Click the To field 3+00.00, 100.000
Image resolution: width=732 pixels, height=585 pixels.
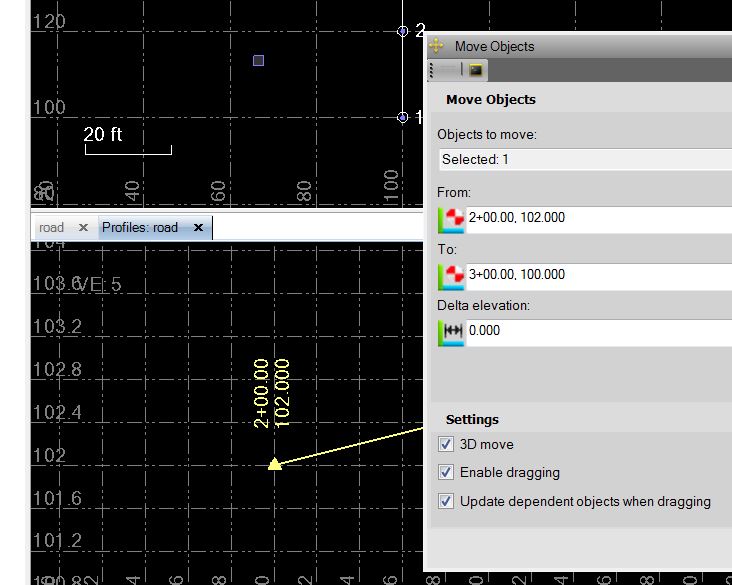click(599, 277)
